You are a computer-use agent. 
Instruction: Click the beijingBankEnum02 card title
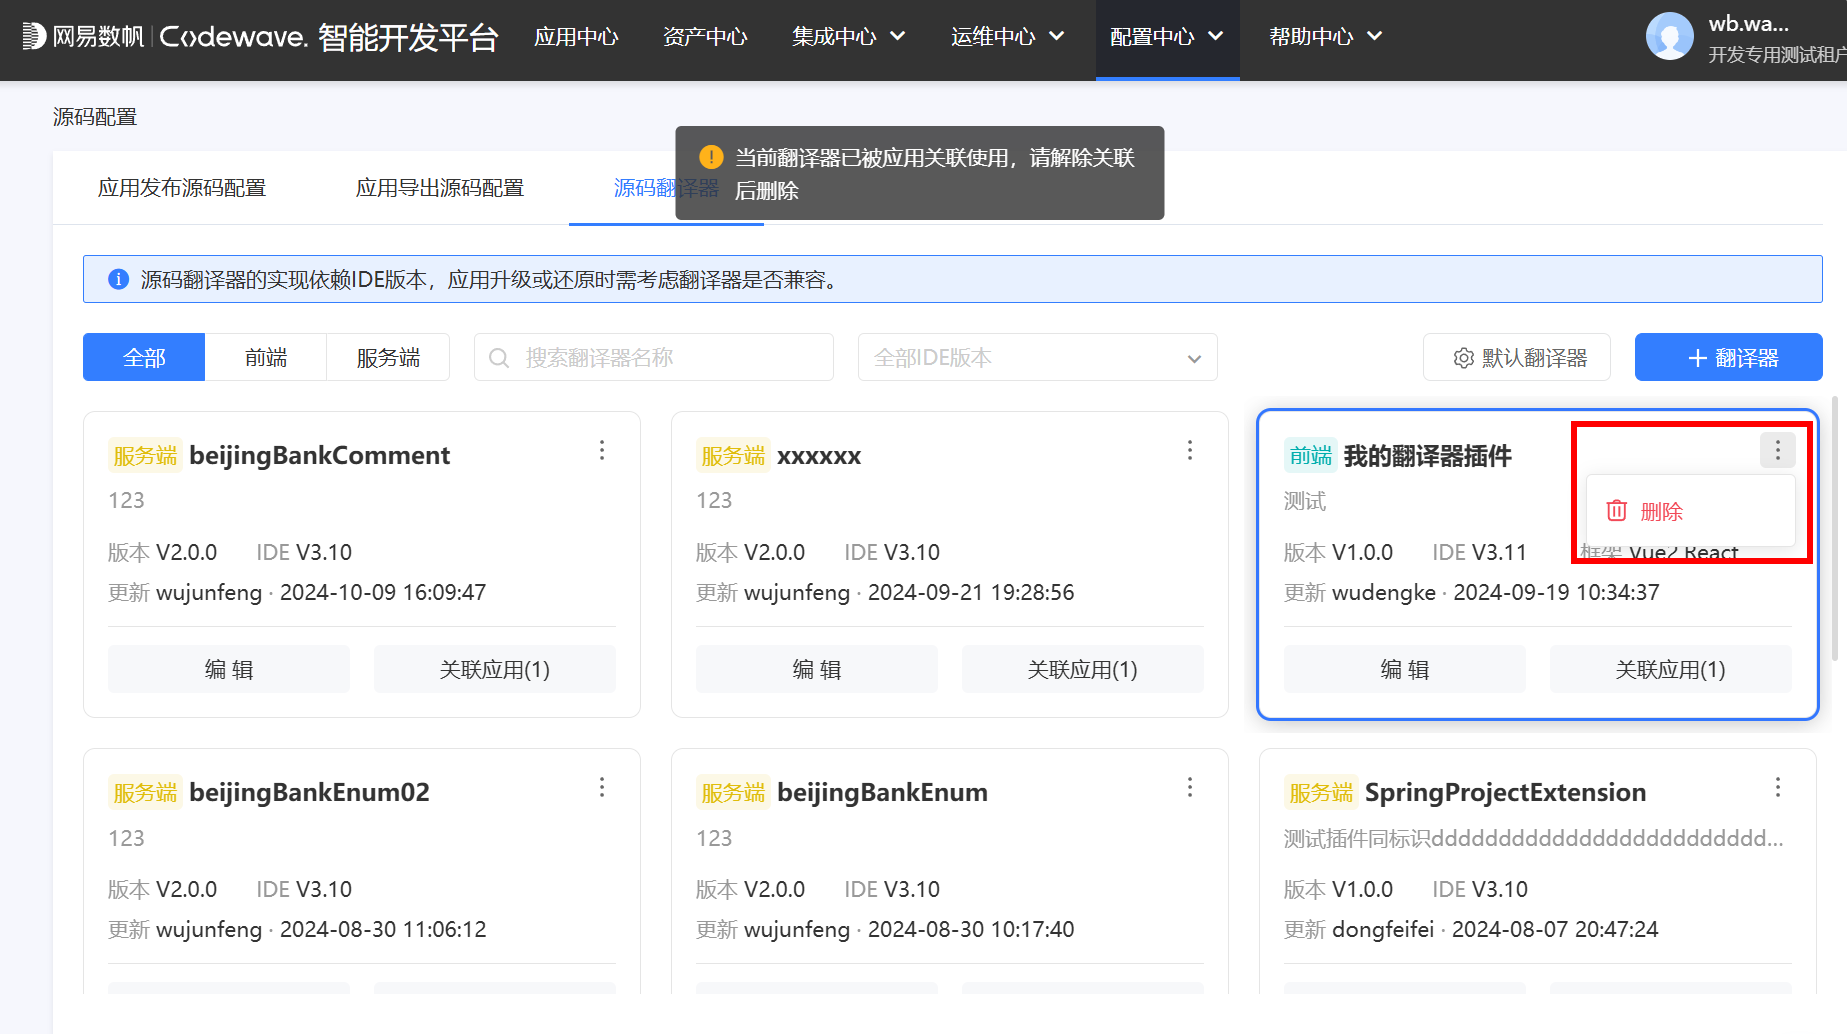pos(309,792)
